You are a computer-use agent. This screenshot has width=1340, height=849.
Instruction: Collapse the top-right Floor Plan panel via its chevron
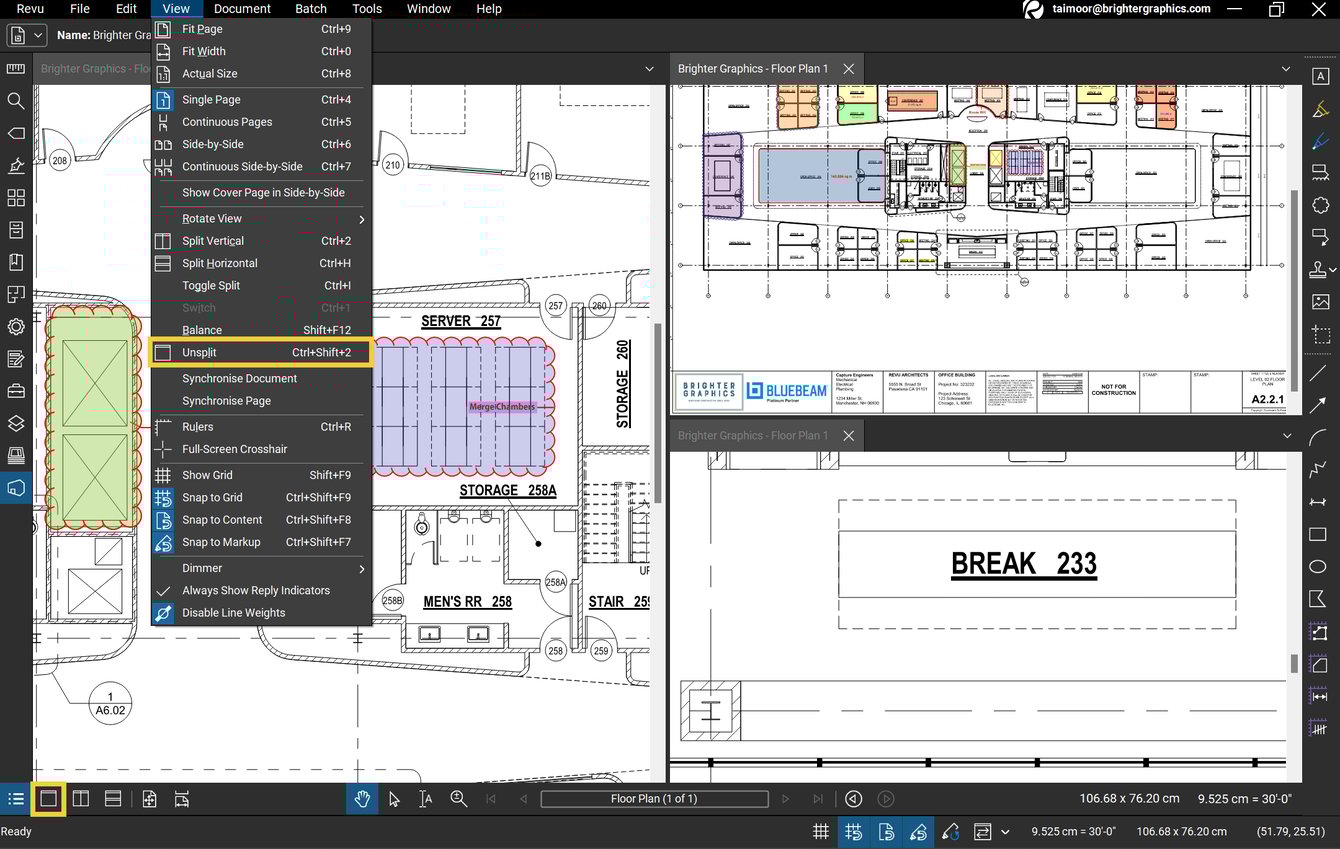1286,68
